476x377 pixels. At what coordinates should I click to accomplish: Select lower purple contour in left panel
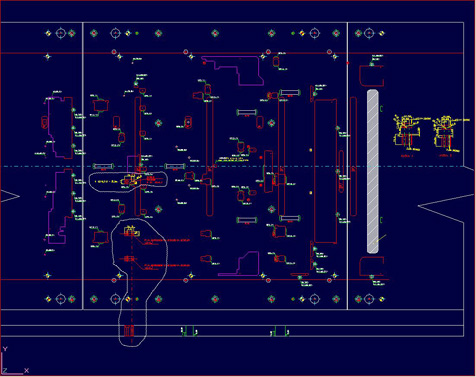point(60,206)
